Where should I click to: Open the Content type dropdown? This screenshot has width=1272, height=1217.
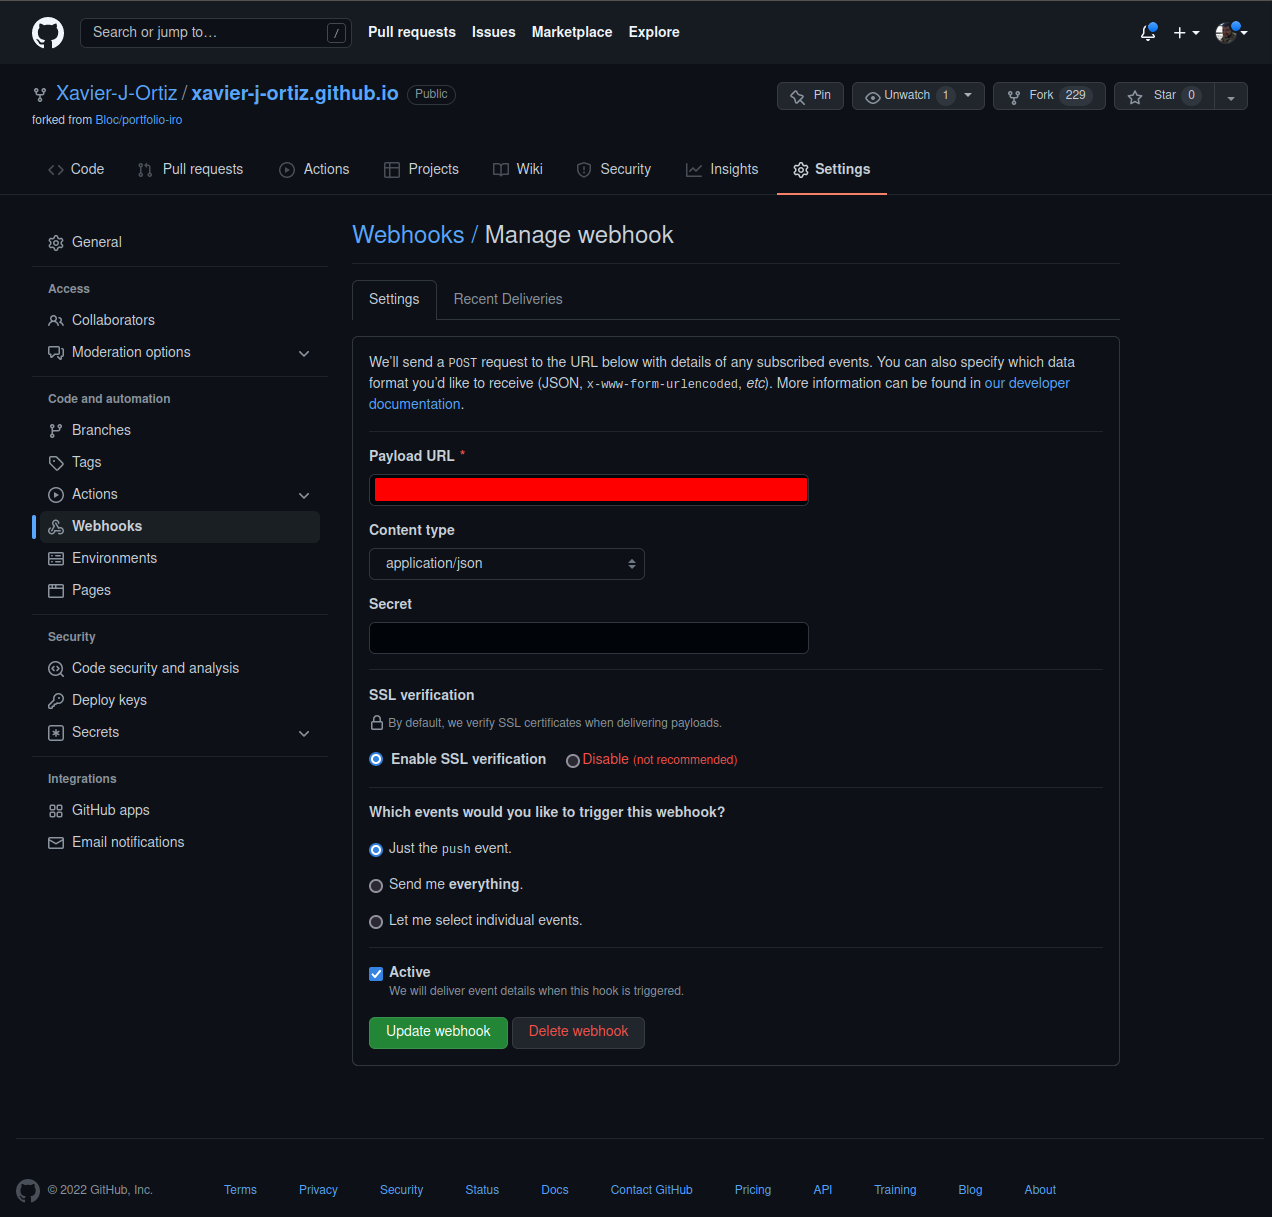[506, 563]
